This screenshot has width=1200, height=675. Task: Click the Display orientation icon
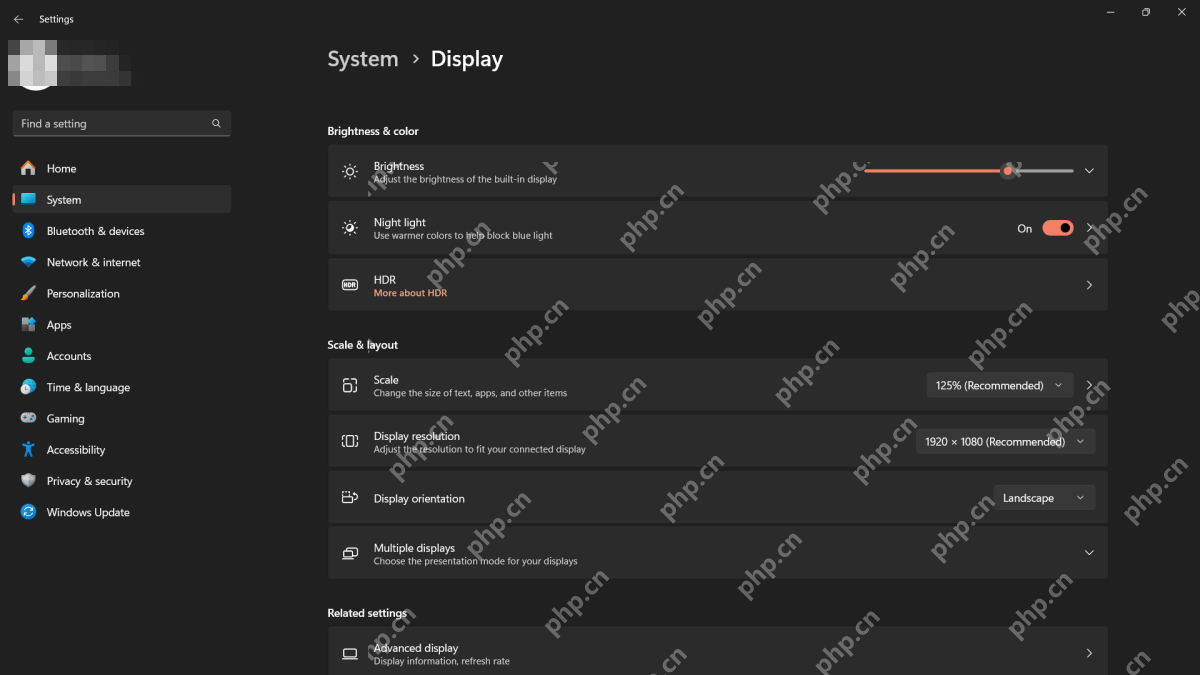[x=350, y=497]
